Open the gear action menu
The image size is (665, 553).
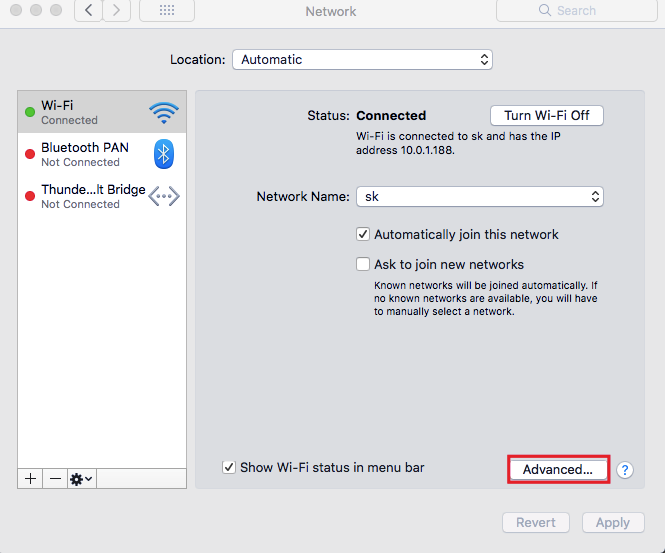click(x=81, y=479)
